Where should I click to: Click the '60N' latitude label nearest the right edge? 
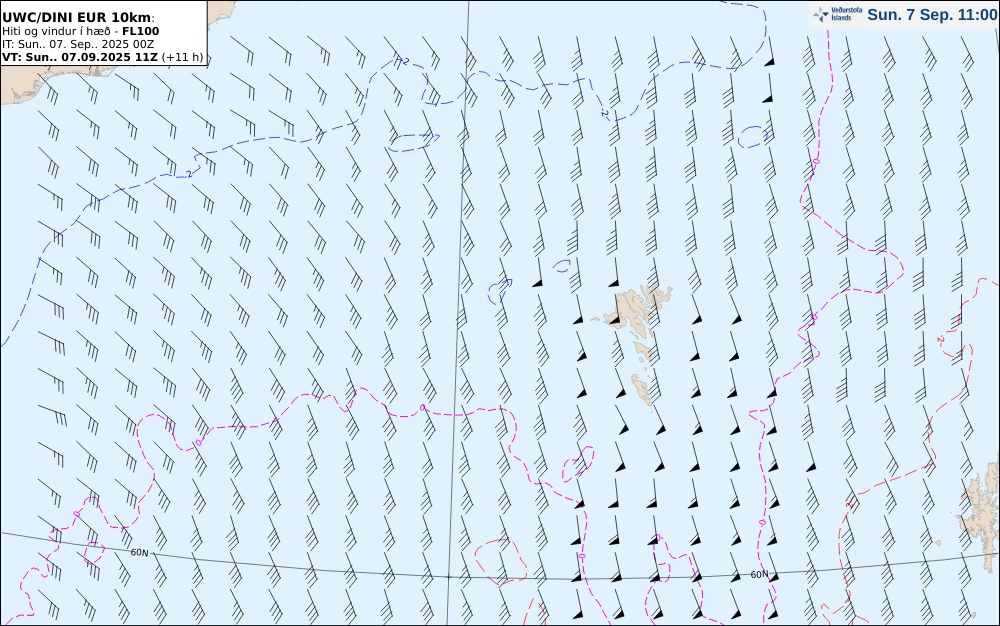pyautogui.click(x=759, y=574)
